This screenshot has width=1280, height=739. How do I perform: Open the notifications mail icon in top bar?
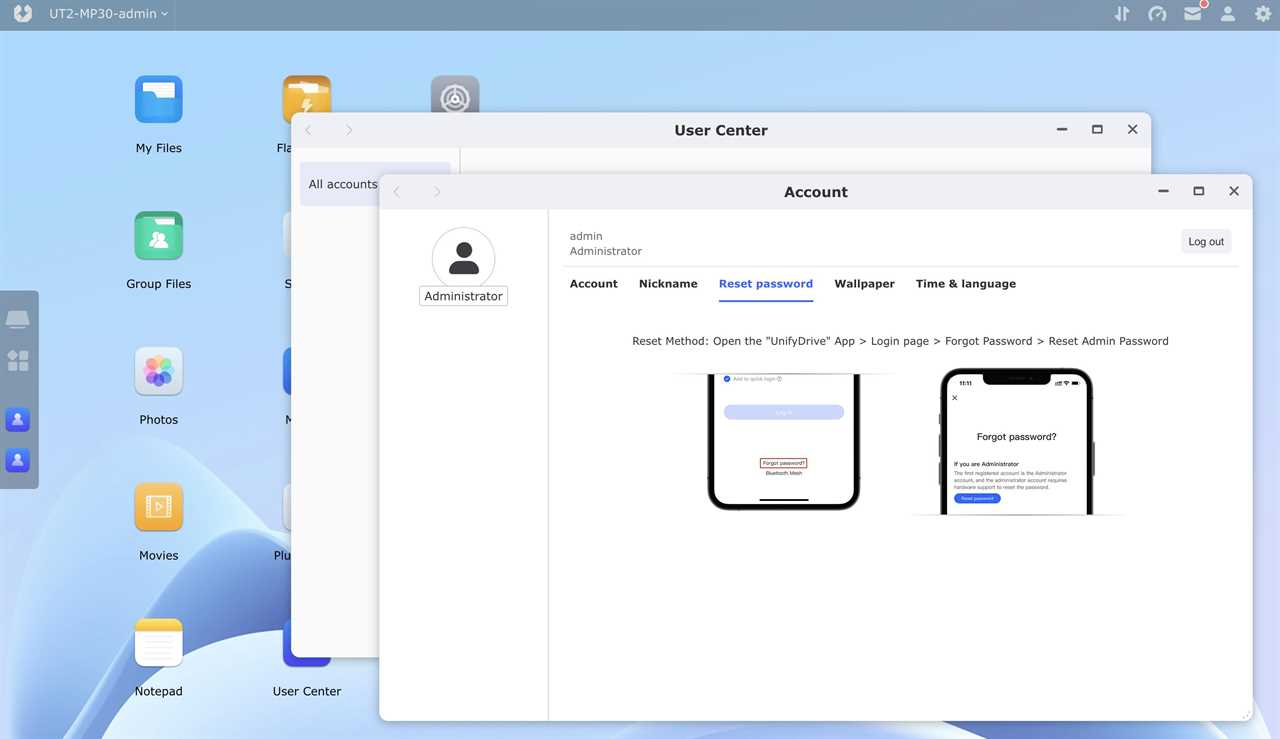tap(1193, 14)
